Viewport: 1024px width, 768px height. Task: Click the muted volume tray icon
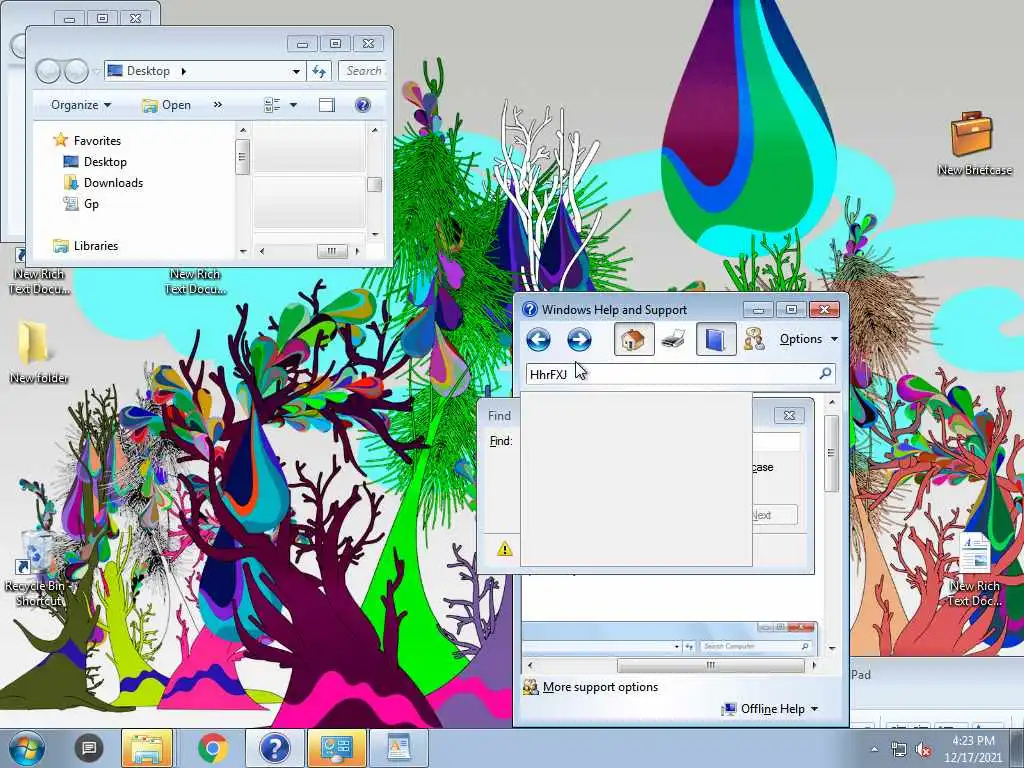(923, 750)
